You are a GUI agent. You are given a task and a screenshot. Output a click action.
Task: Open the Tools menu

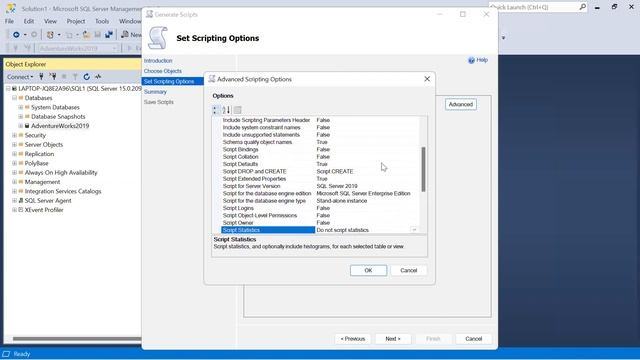pos(102,21)
